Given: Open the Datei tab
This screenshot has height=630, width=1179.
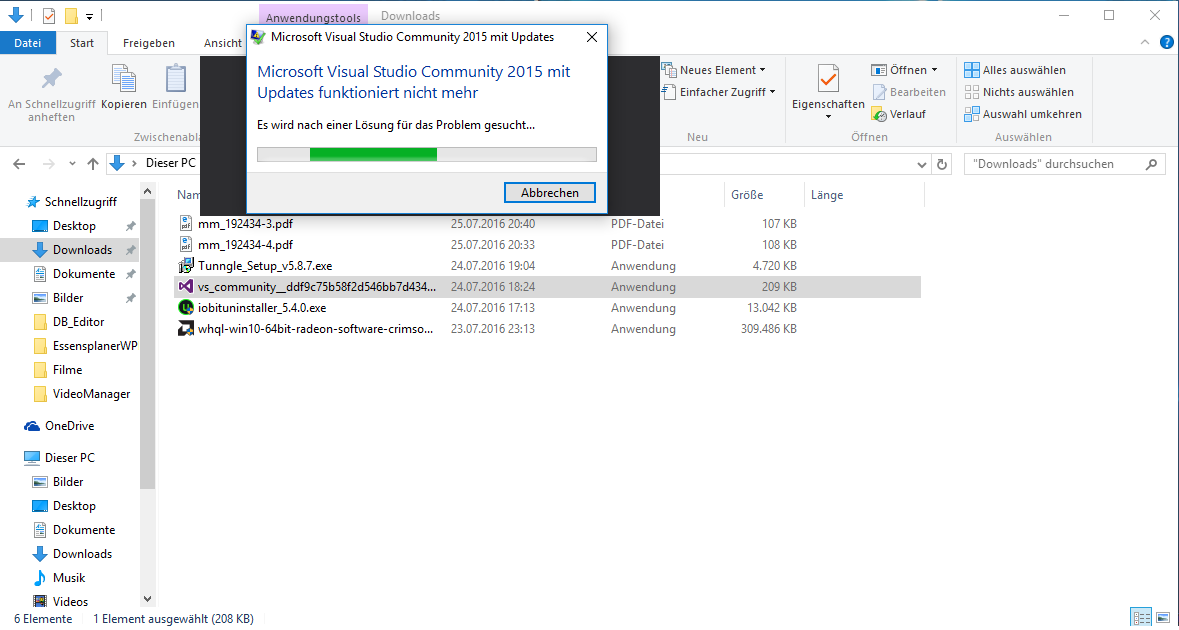Looking at the screenshot, I should pos(28,43).
